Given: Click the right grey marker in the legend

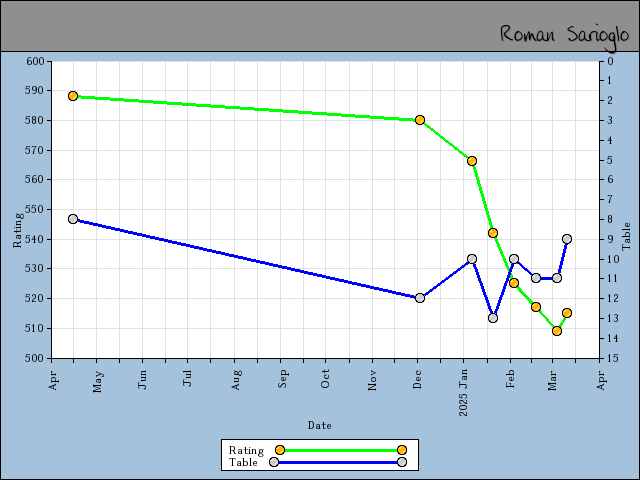Looking at the screenshot, I should tap(402, 462).
